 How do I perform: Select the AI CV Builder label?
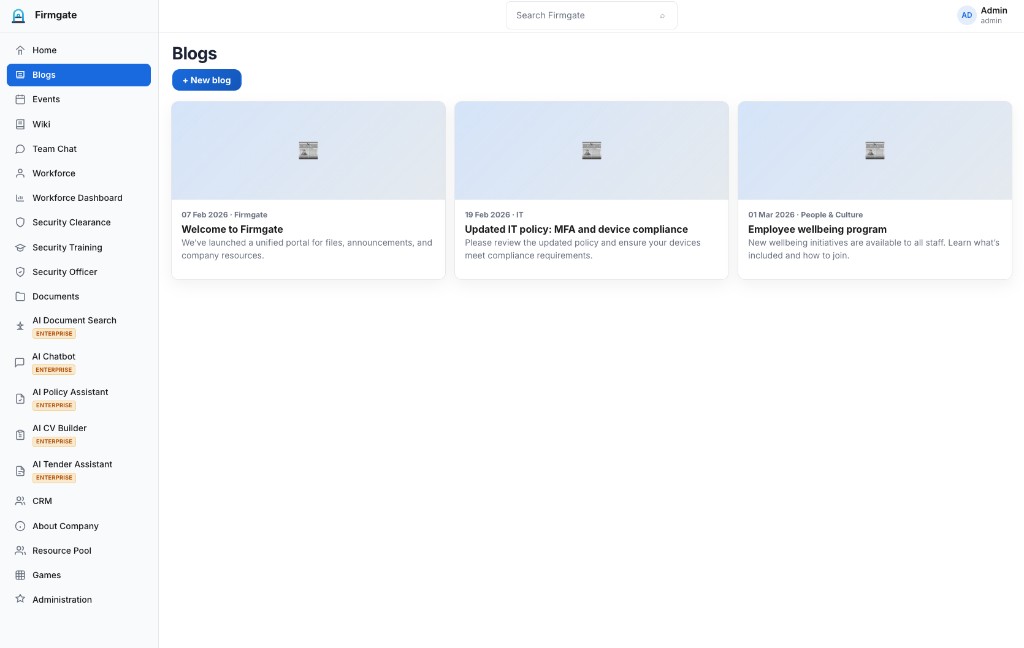pyautogui.click(x=59, y=428)
